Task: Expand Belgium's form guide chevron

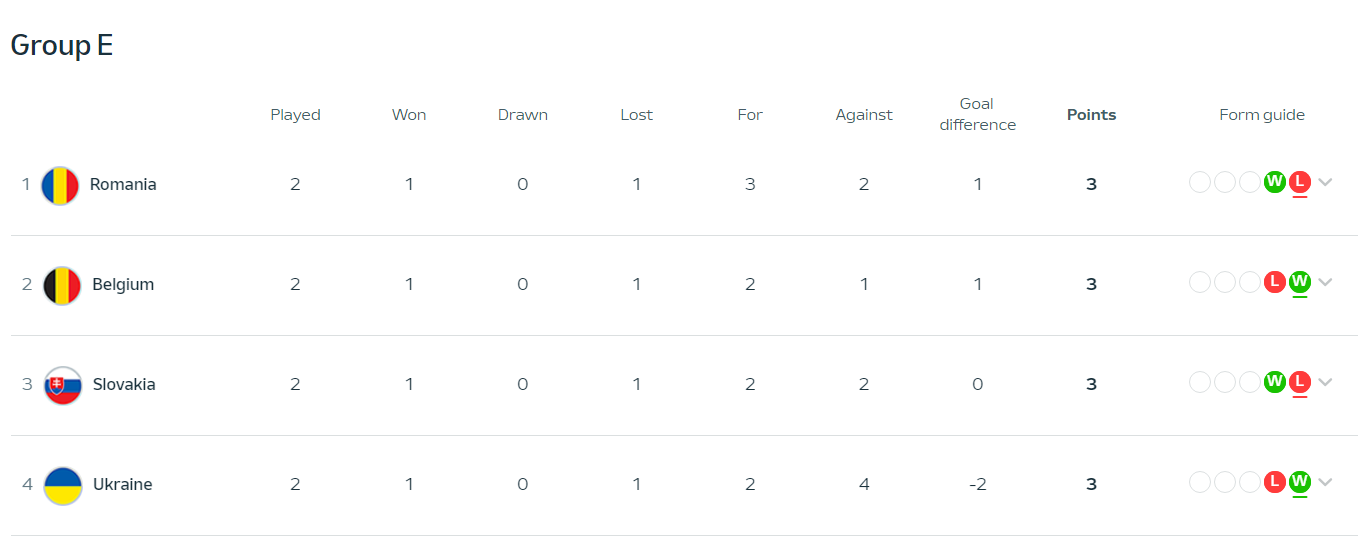Action: click(1326, 282)
